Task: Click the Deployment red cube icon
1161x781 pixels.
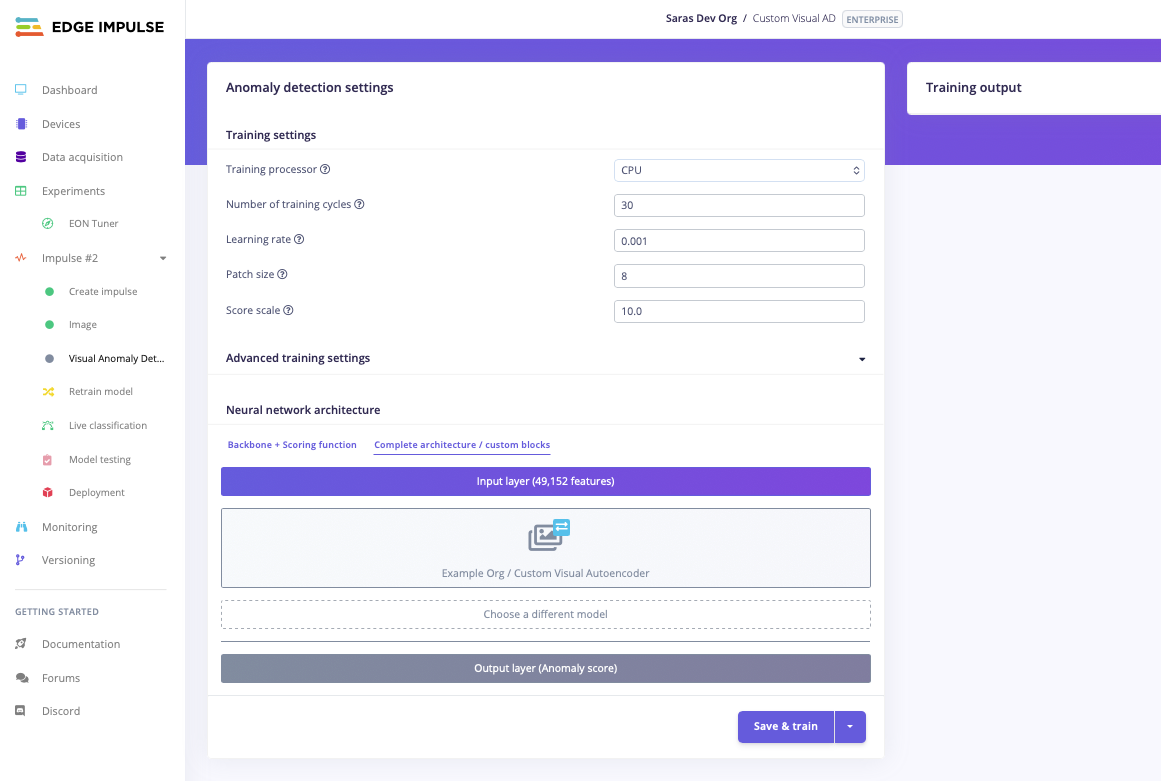Action: 47,492
